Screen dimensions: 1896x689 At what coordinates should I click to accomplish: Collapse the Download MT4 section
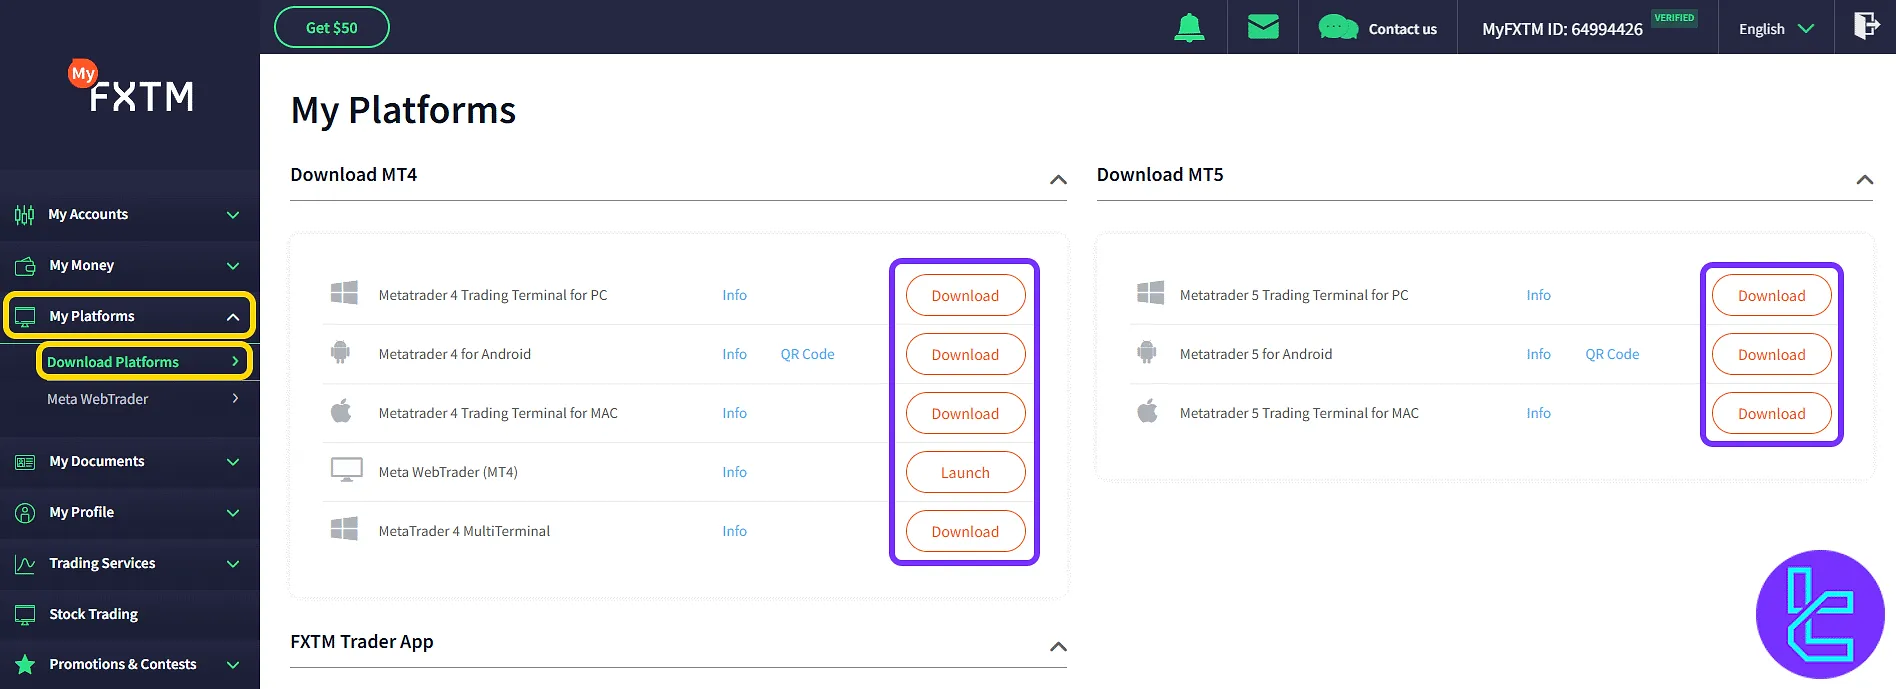(1058, 180)
